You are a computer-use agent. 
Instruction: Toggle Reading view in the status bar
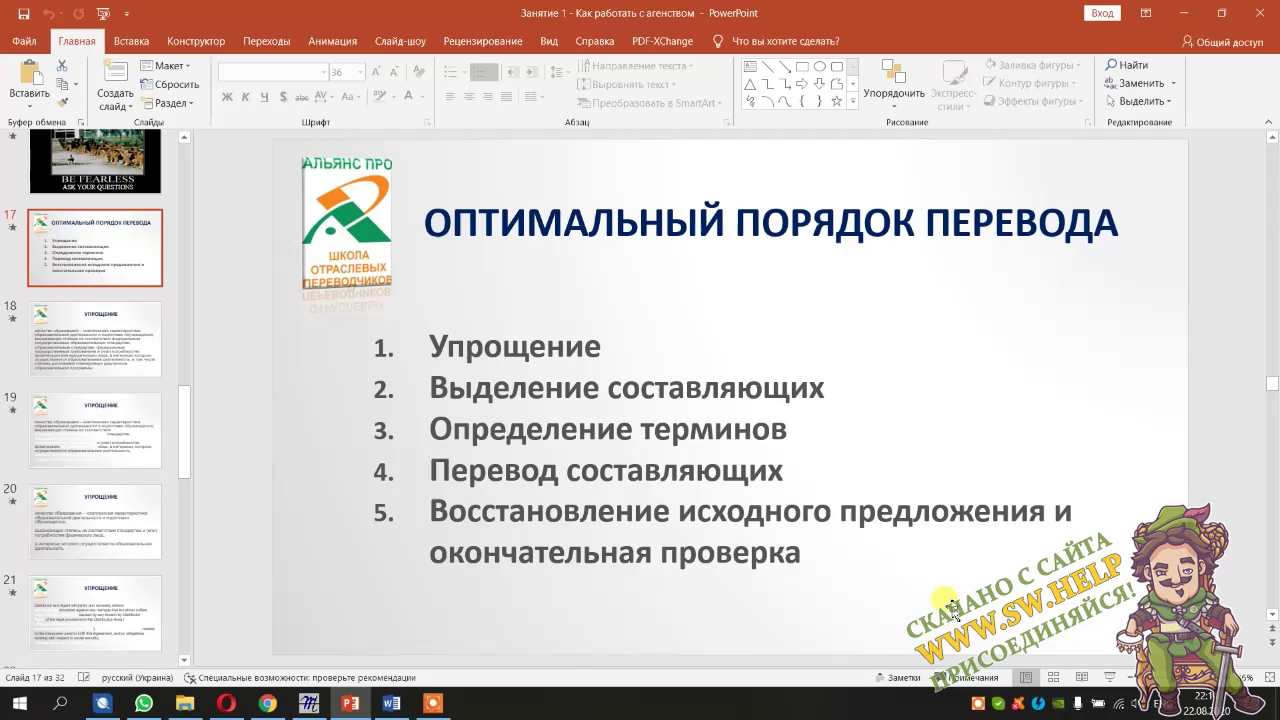pos(1081,677)
